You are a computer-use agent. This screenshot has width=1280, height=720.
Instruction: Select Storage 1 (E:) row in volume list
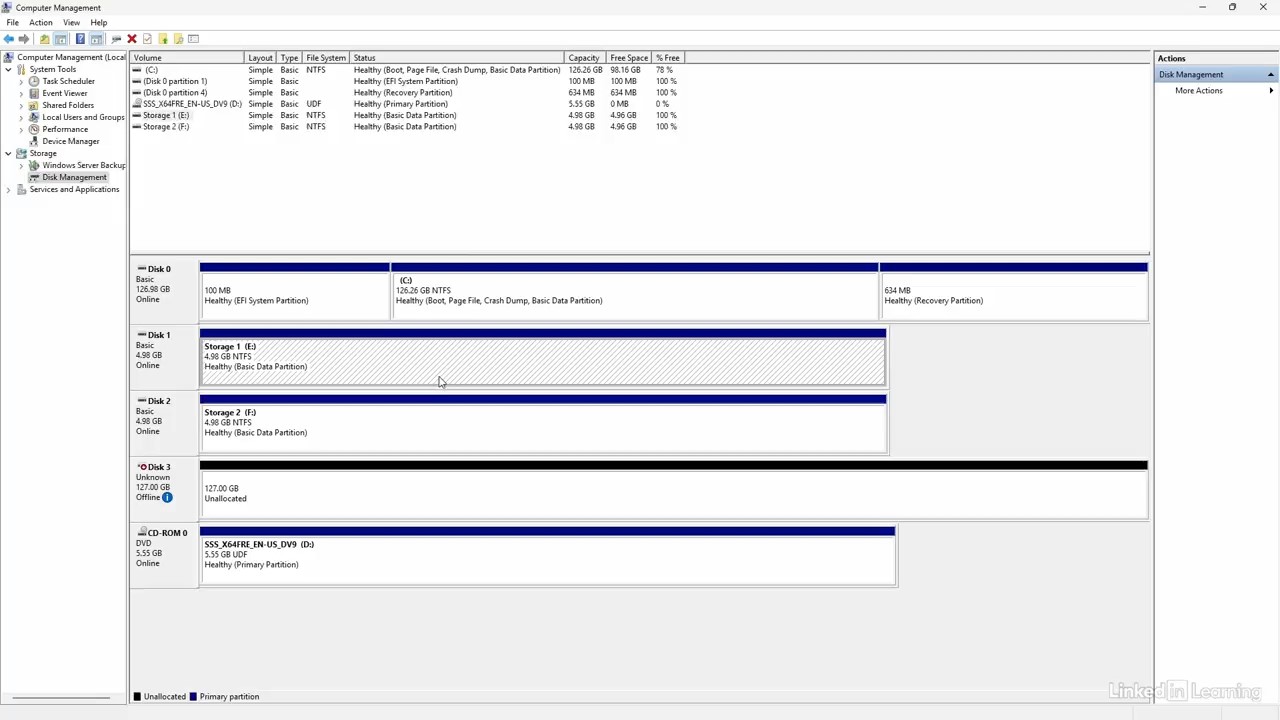click(407, 115)
